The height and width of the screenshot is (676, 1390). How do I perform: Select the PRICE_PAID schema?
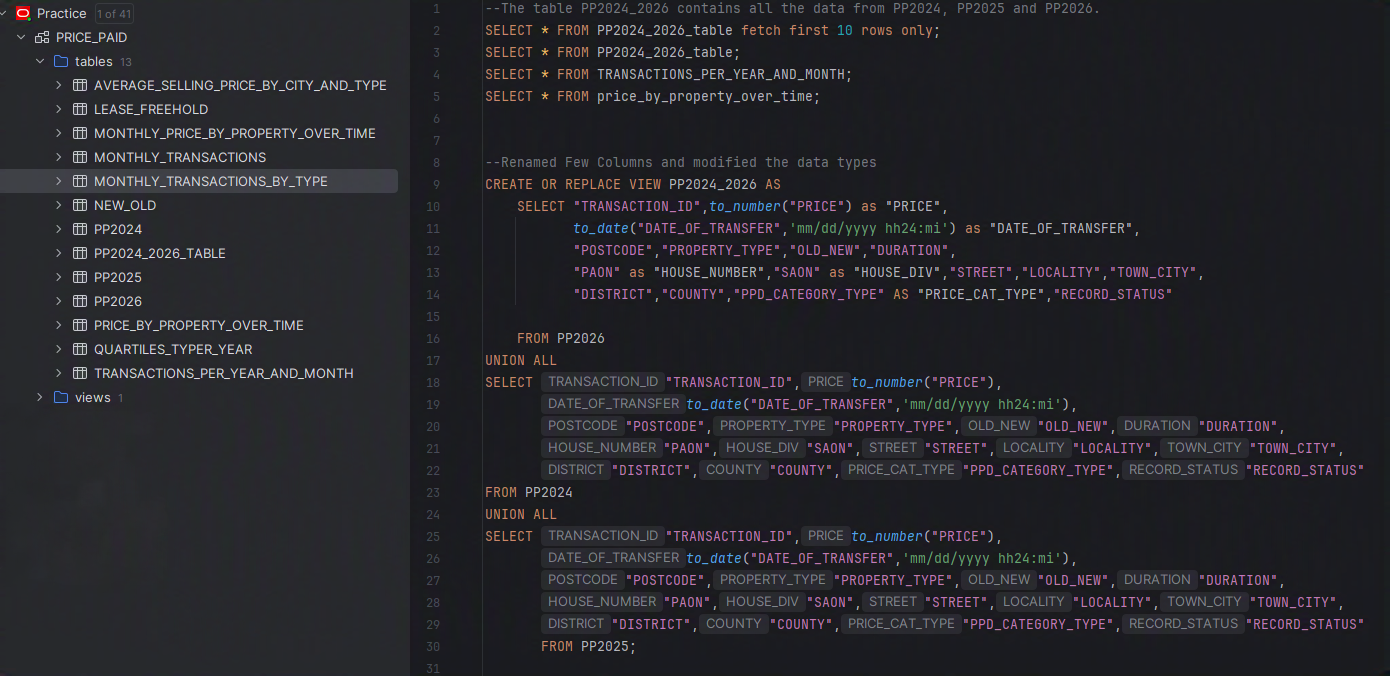(199, 37)
